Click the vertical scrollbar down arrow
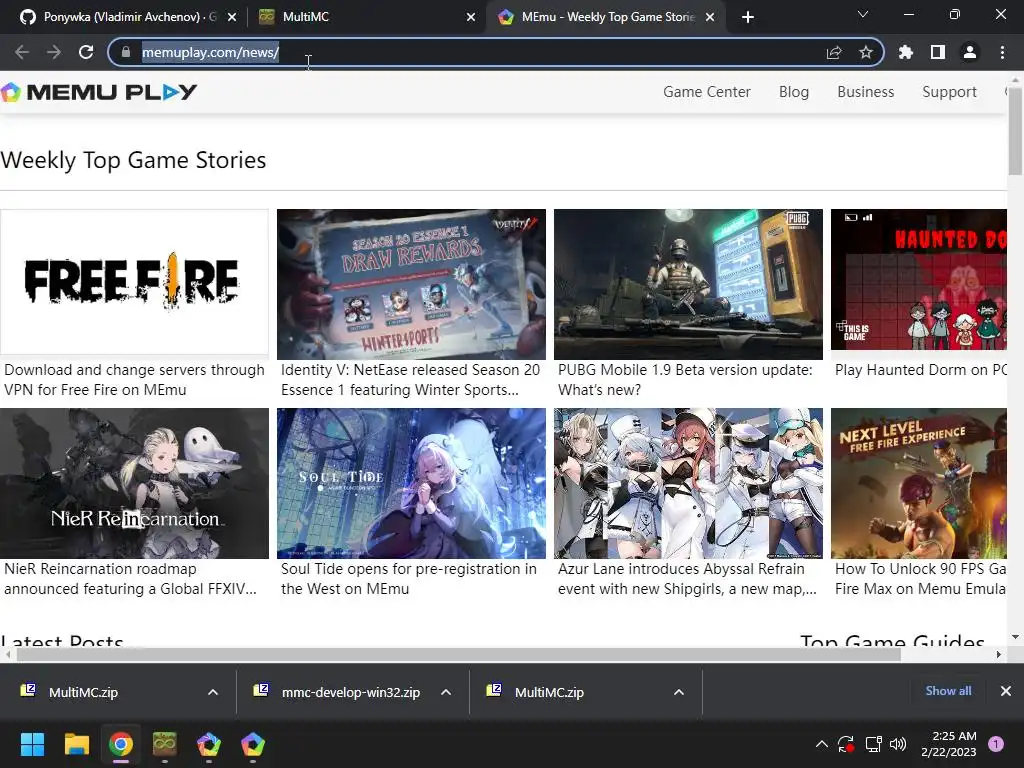 click(x=1015, y=637)
